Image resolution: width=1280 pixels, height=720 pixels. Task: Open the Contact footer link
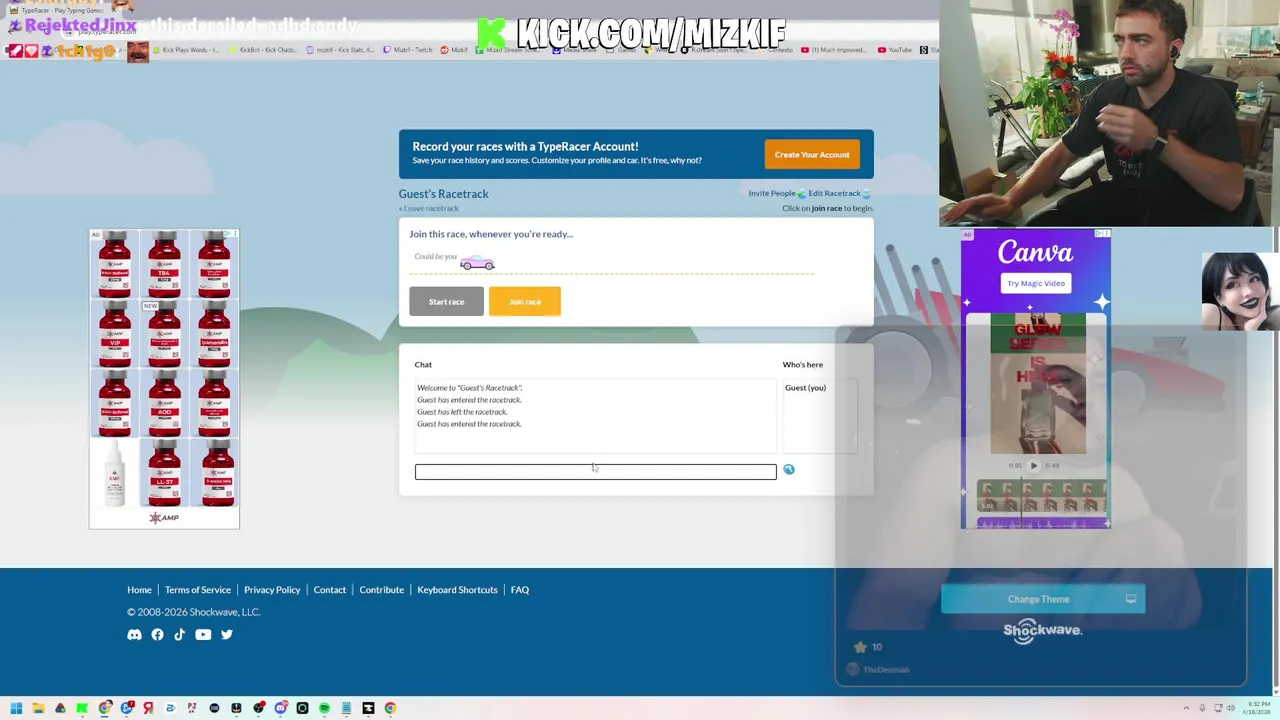point(330,590)
